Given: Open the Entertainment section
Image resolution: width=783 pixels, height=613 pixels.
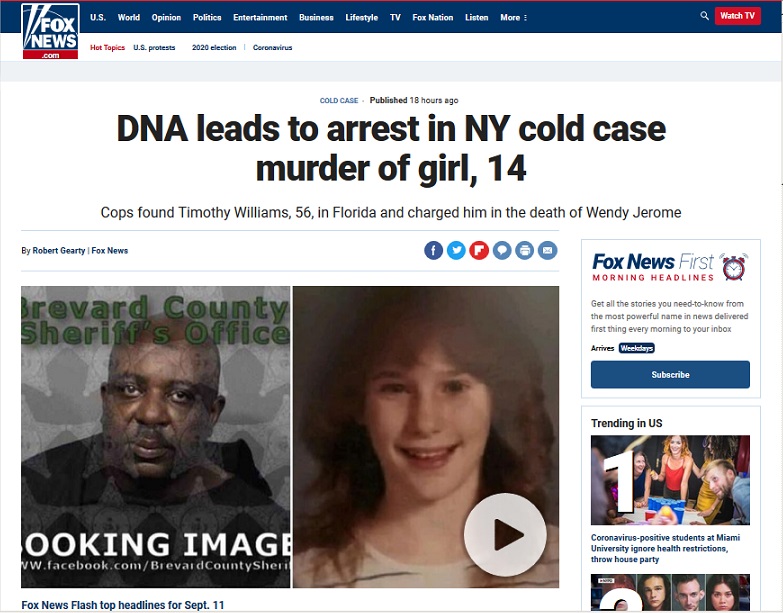Looking at the screenshot, I should point(260,17).
